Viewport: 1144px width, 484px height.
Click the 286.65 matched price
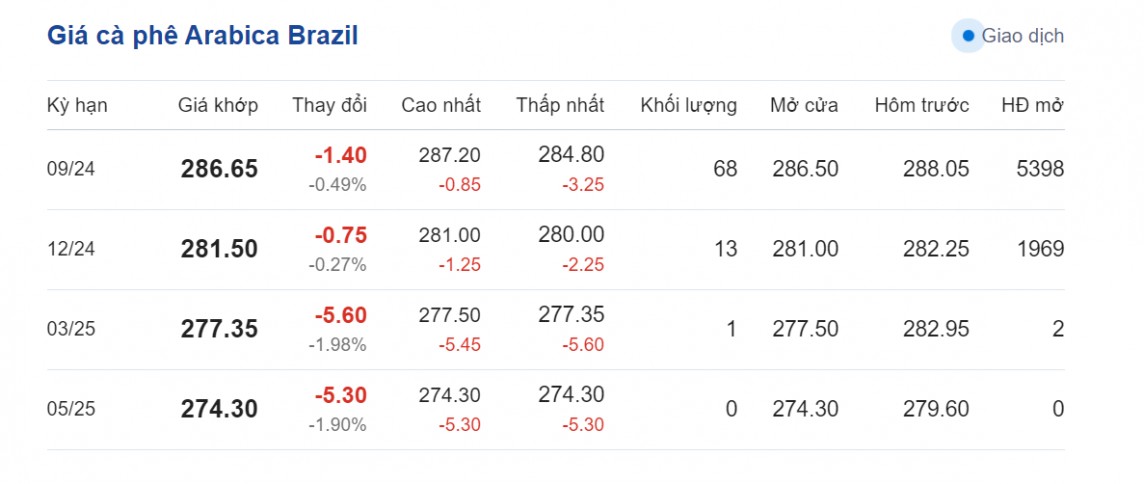219,169
